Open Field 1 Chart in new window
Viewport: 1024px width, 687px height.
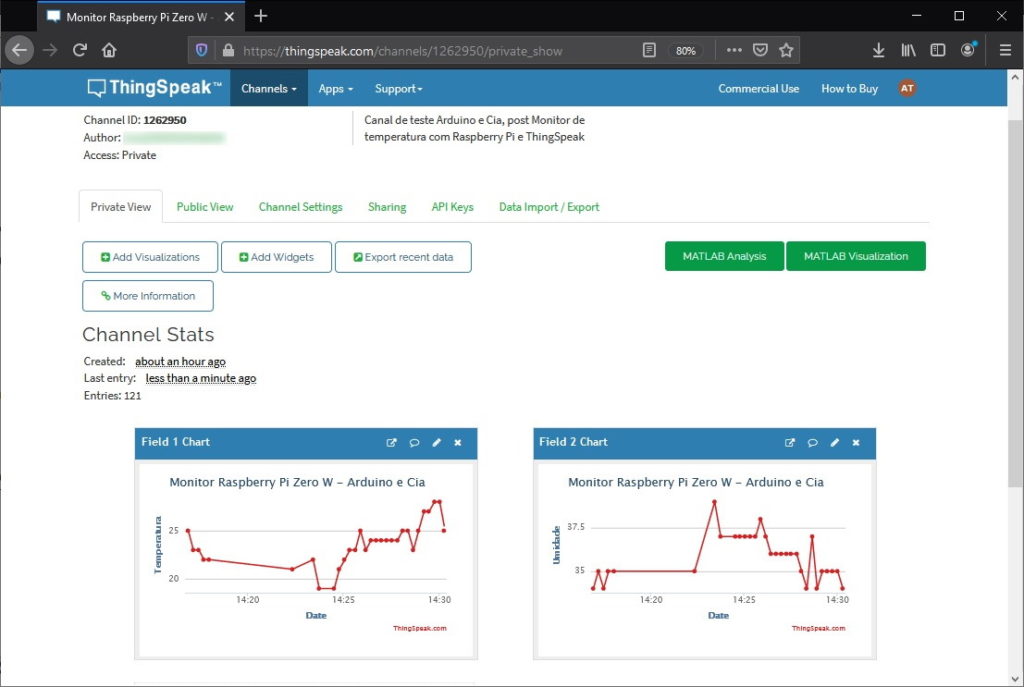click(391, 443)
